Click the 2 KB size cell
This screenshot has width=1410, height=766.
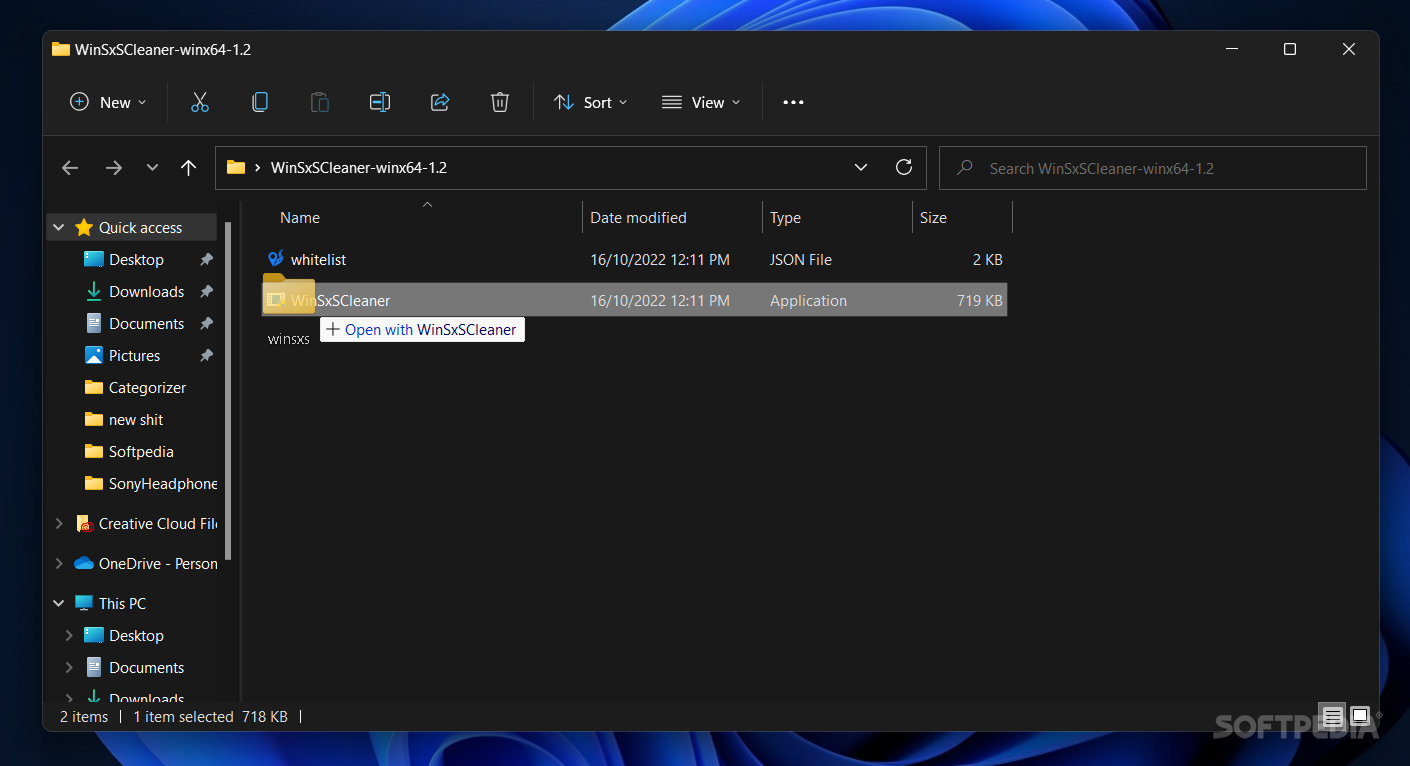(x=987, y=259)
